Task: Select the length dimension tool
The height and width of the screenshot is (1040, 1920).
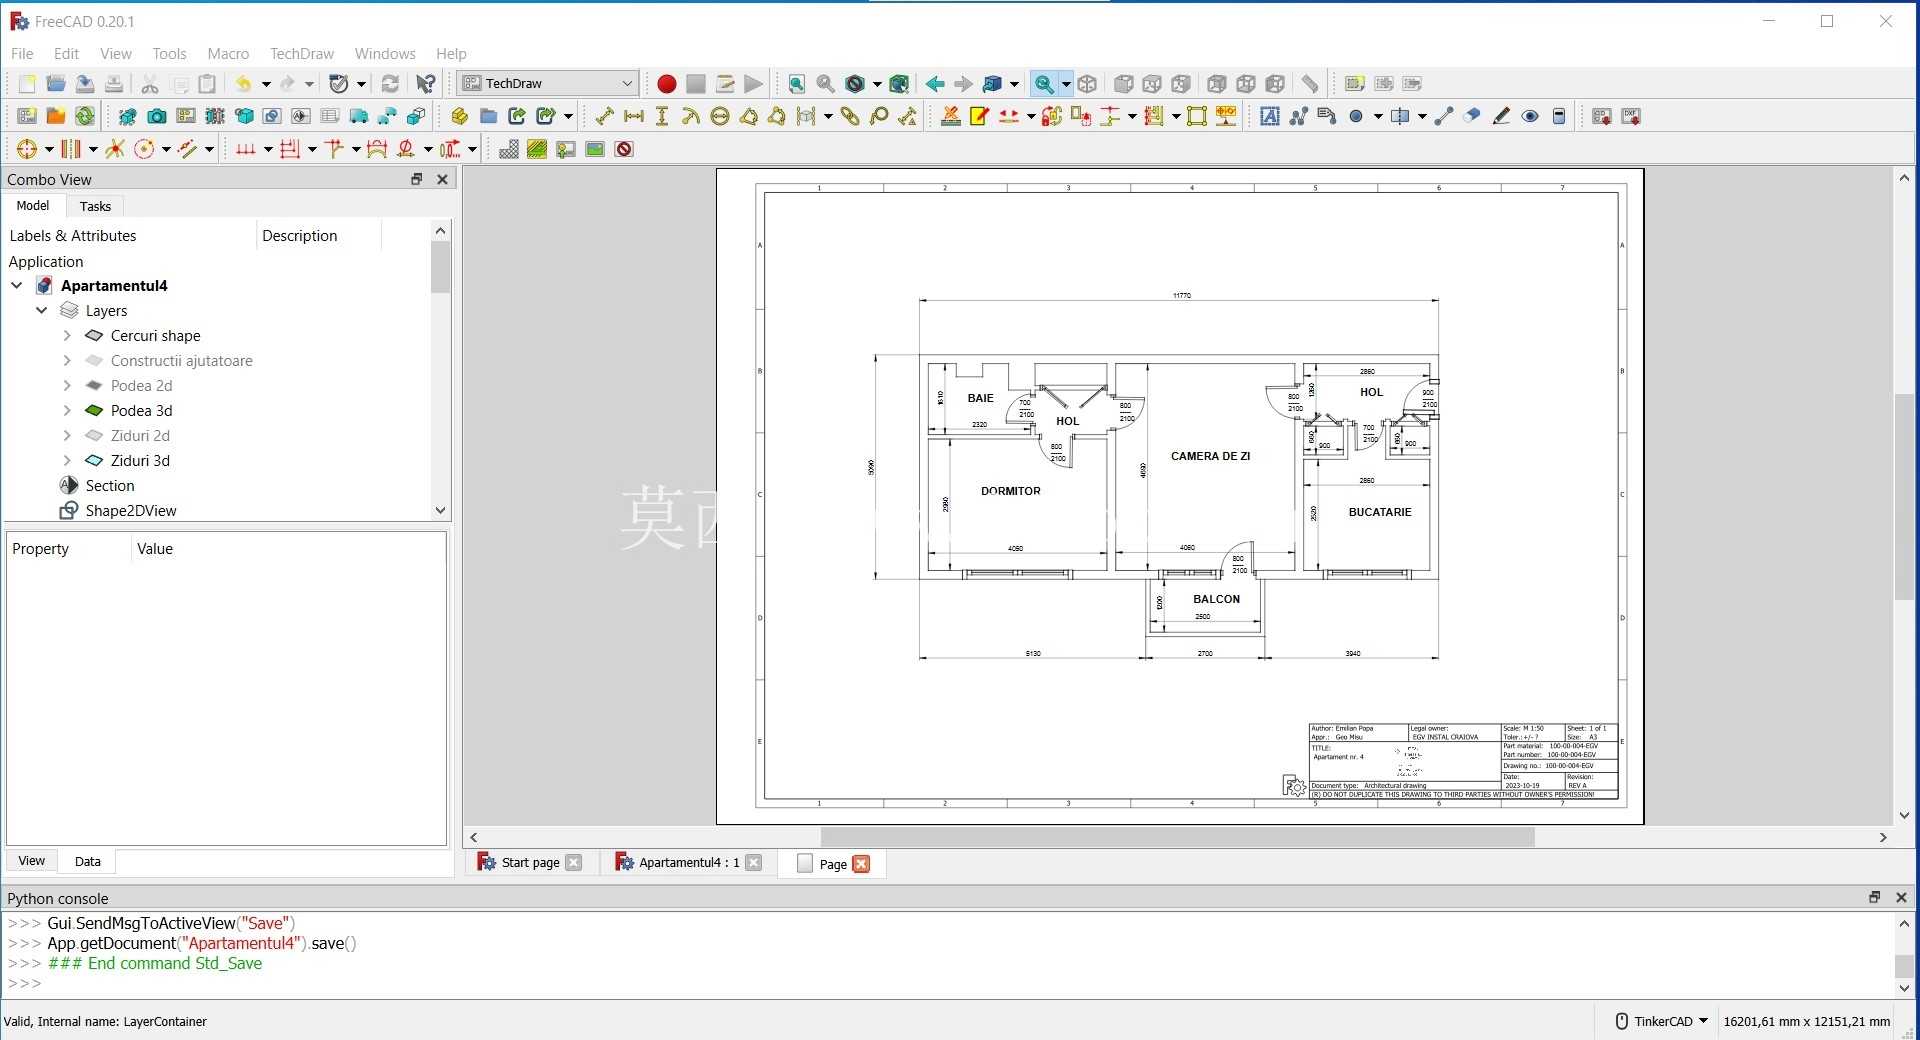Action: pos(604,116)
